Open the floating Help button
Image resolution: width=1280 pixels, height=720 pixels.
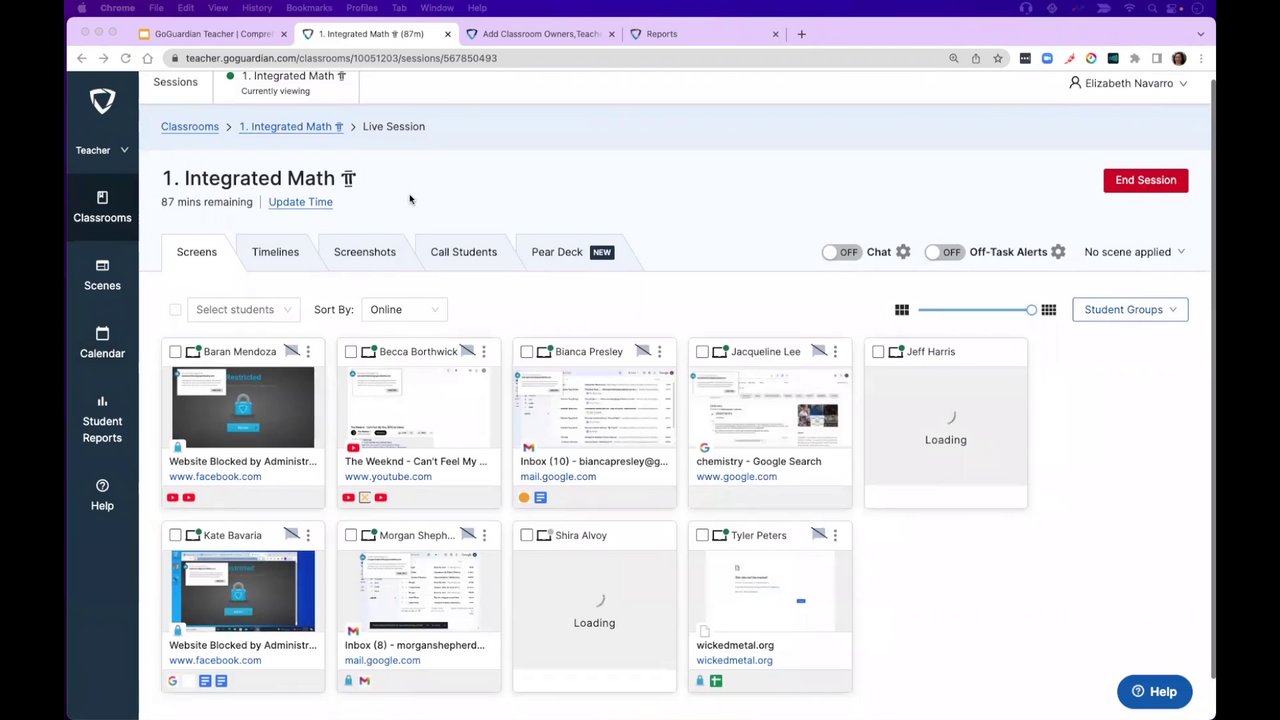(1154, 692)
